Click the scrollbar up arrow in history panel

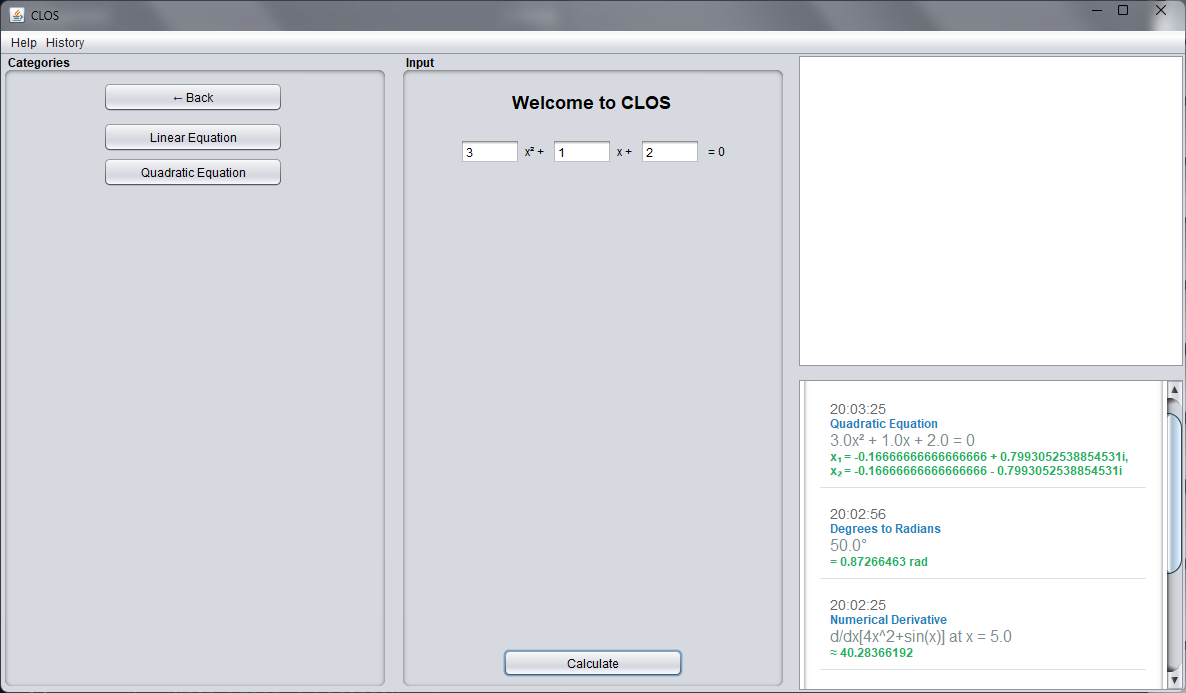click(x=1174, y=390)
